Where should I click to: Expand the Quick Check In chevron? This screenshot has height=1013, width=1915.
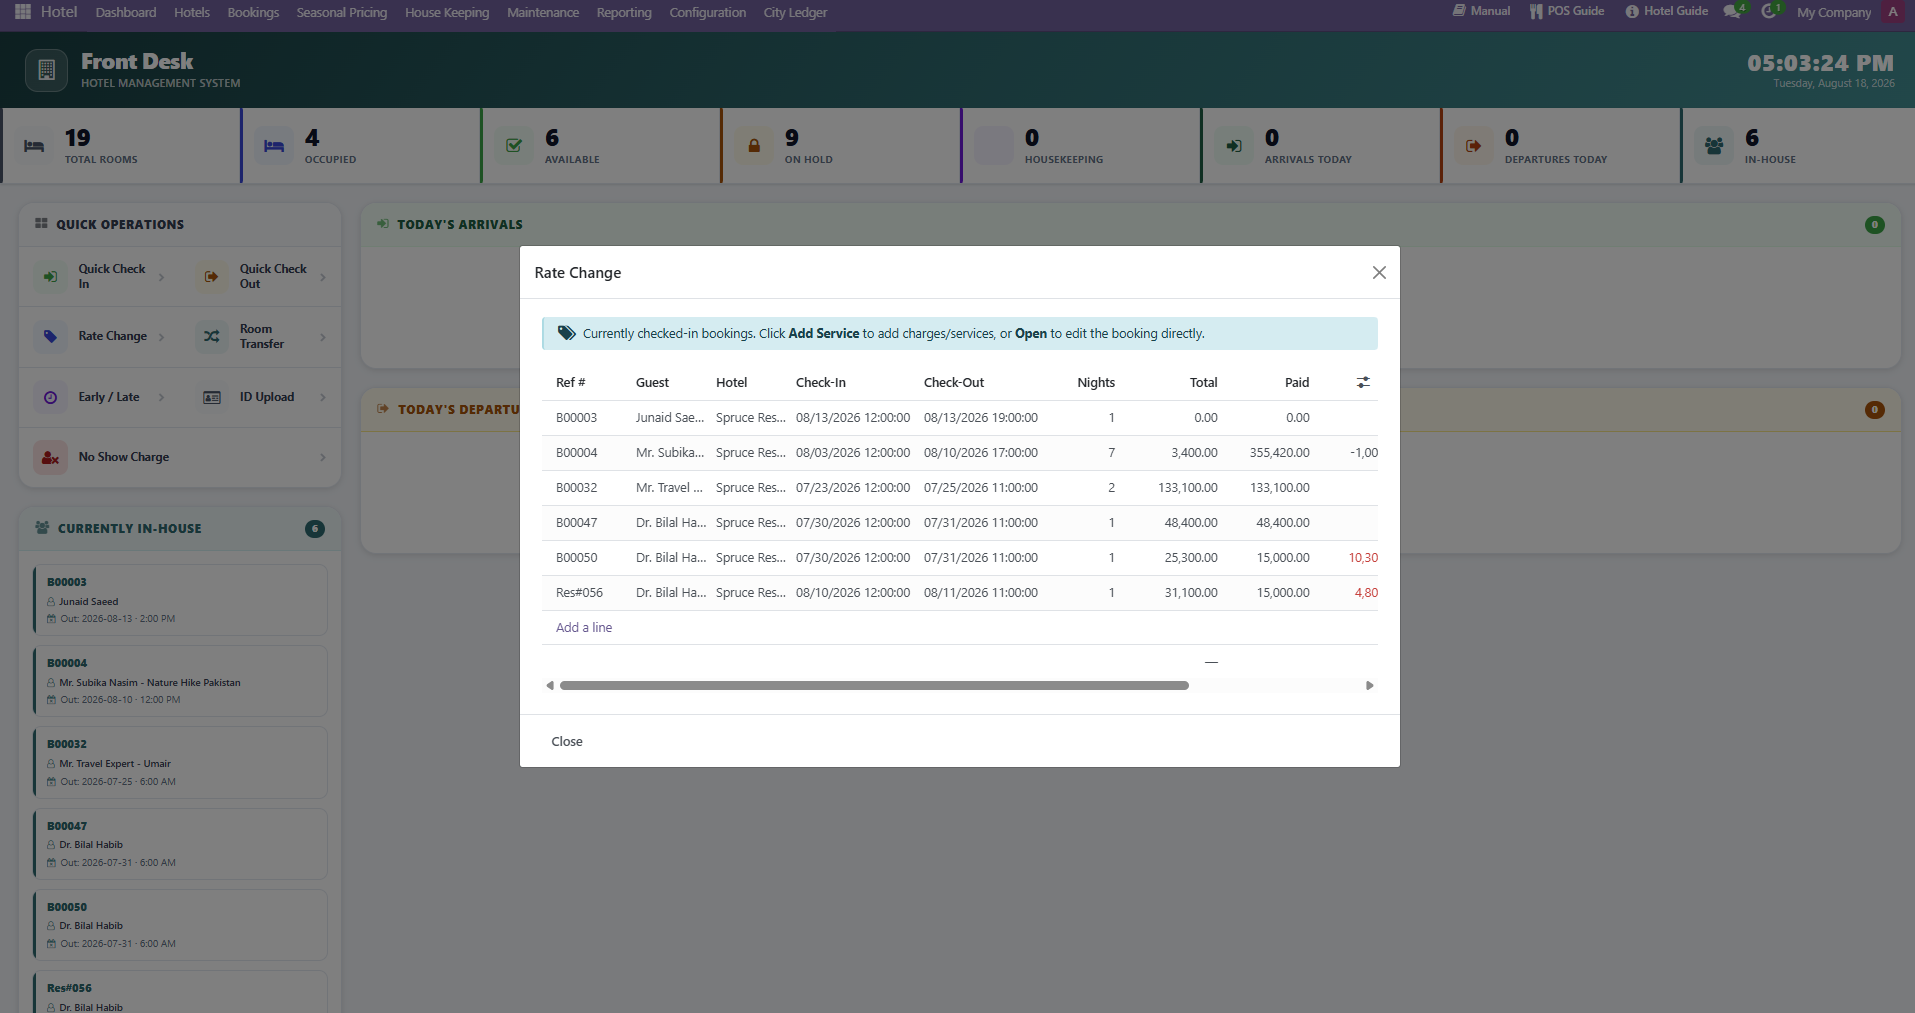coord(161,277)
